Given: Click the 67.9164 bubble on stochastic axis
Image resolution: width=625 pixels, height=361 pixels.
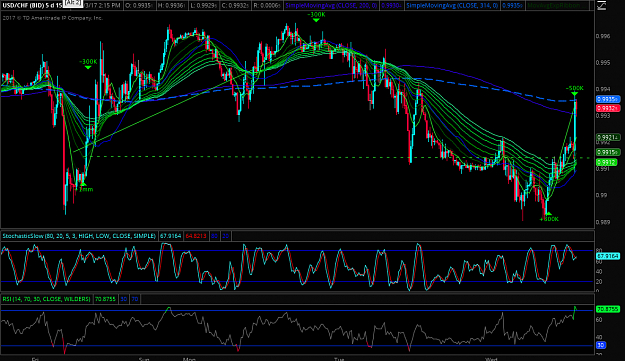Looking at the screenshot, I should [x=609, y=256].
